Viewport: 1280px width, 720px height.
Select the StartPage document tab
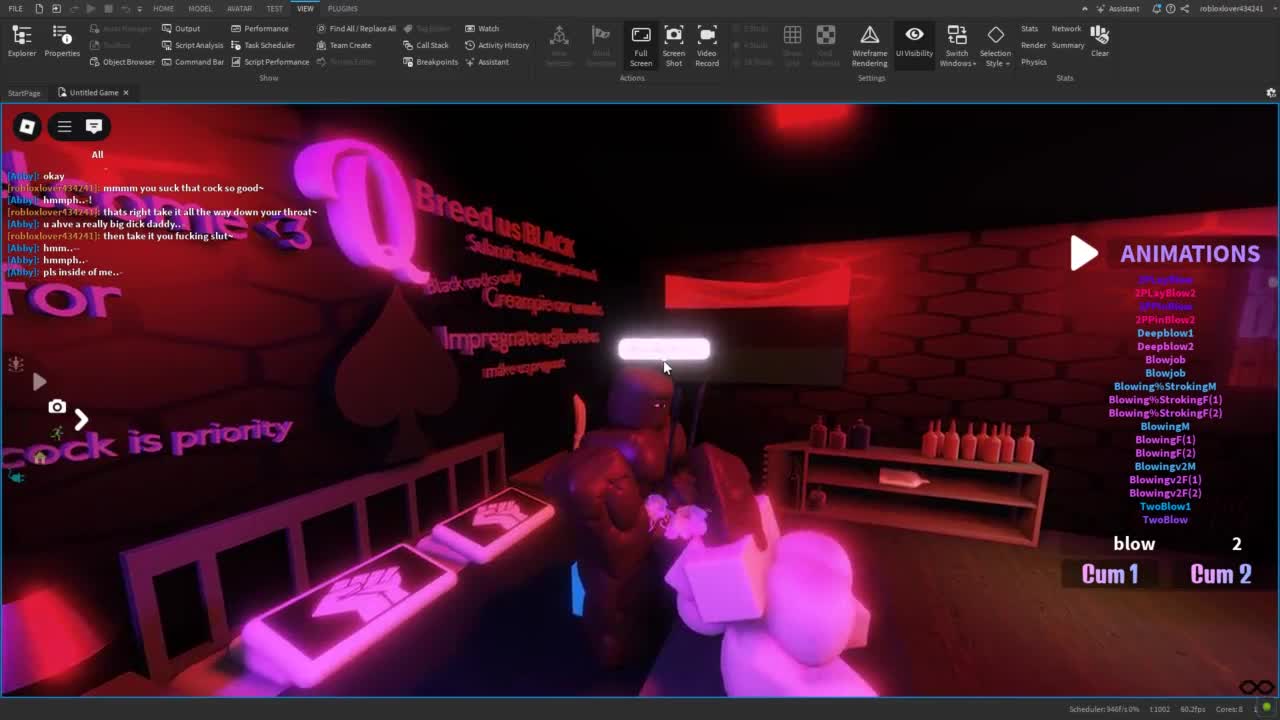pos(24,93)
